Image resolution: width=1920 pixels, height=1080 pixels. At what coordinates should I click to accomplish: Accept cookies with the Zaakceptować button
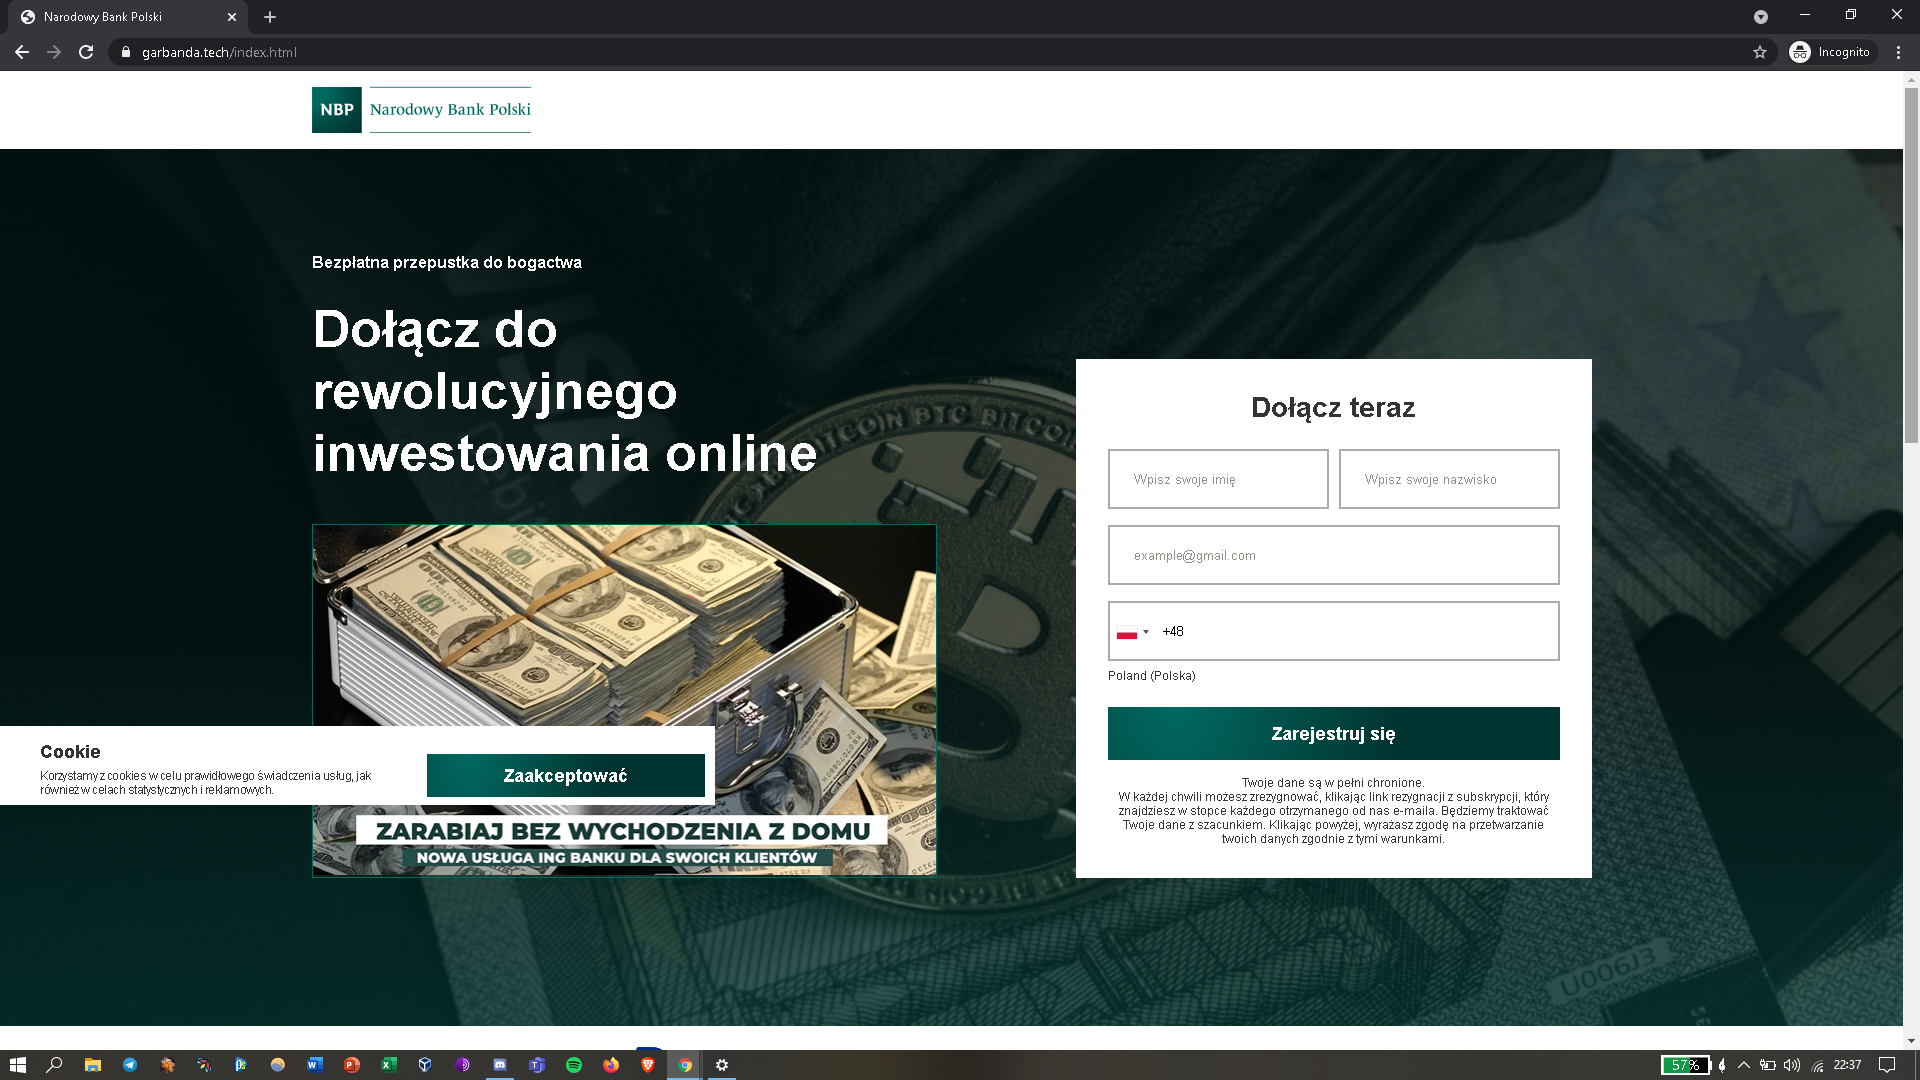point(565,776)
